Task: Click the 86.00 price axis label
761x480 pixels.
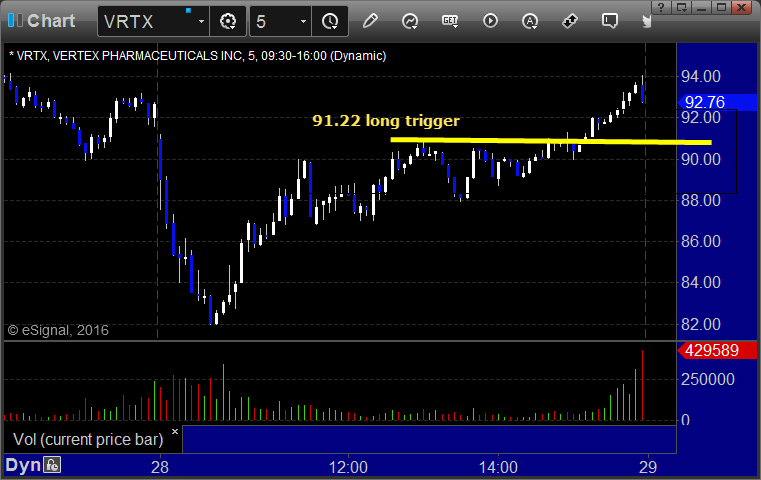Action: (701, 241)
